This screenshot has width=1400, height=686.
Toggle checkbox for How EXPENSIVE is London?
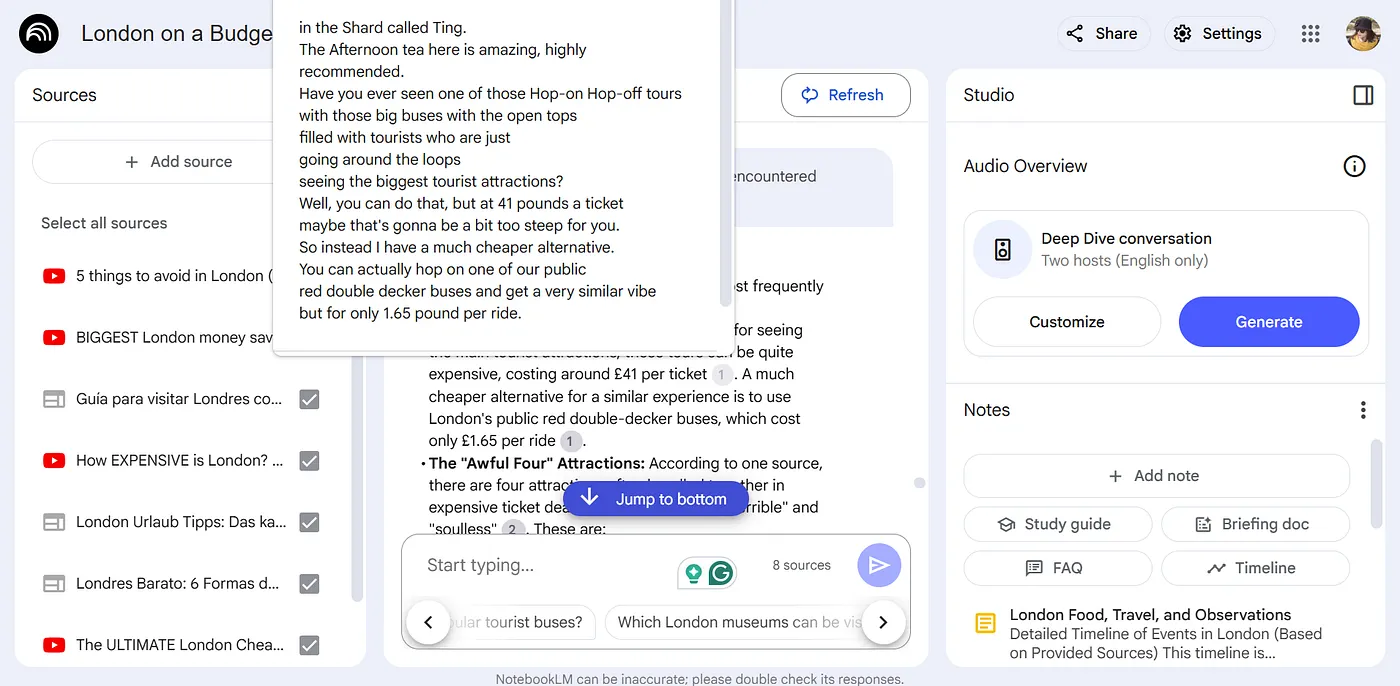pos(310,461)
